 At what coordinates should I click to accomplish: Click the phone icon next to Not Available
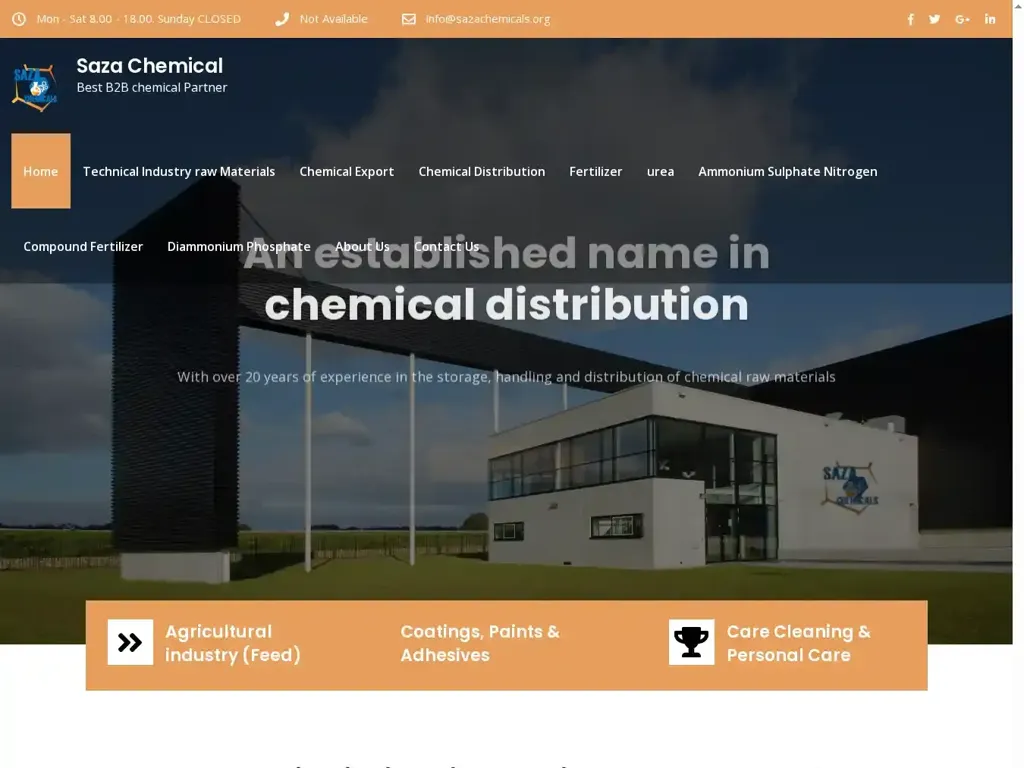(281, 18)
